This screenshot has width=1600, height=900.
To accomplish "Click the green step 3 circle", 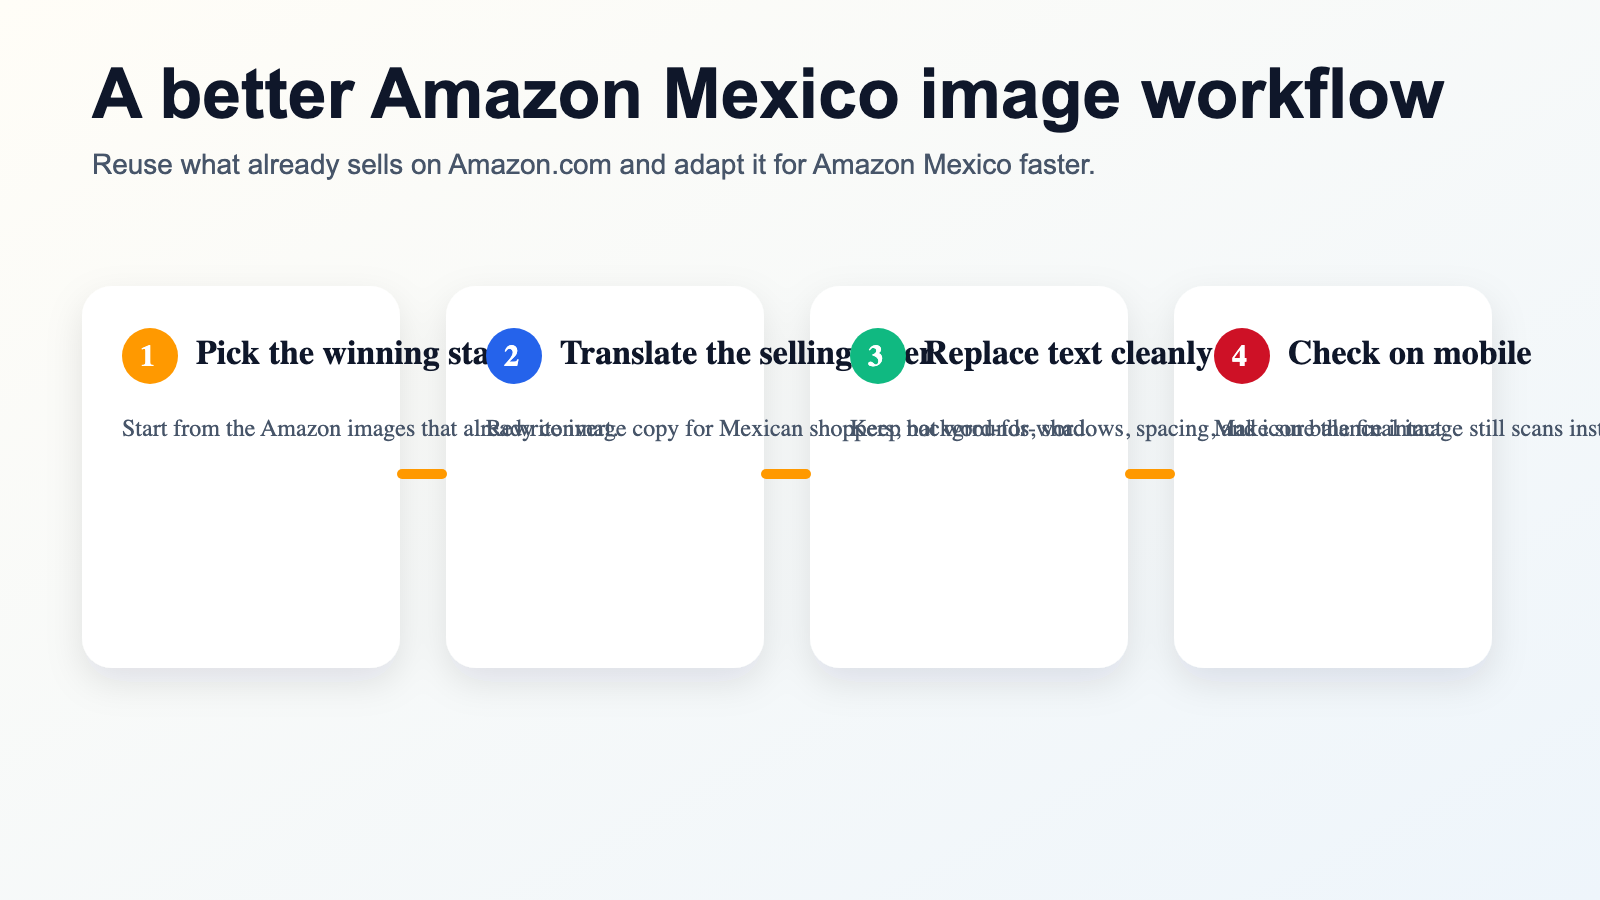I will point(878,355).
